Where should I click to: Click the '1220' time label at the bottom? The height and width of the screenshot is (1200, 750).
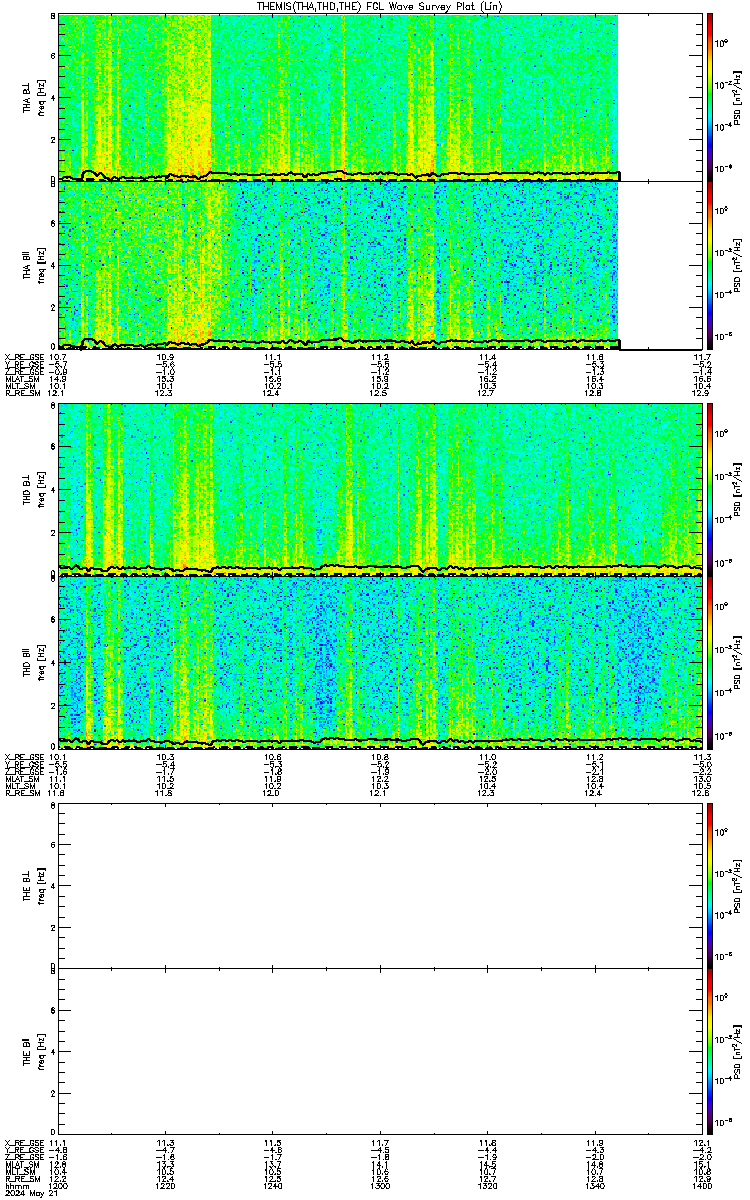[x=165, y=1187]
